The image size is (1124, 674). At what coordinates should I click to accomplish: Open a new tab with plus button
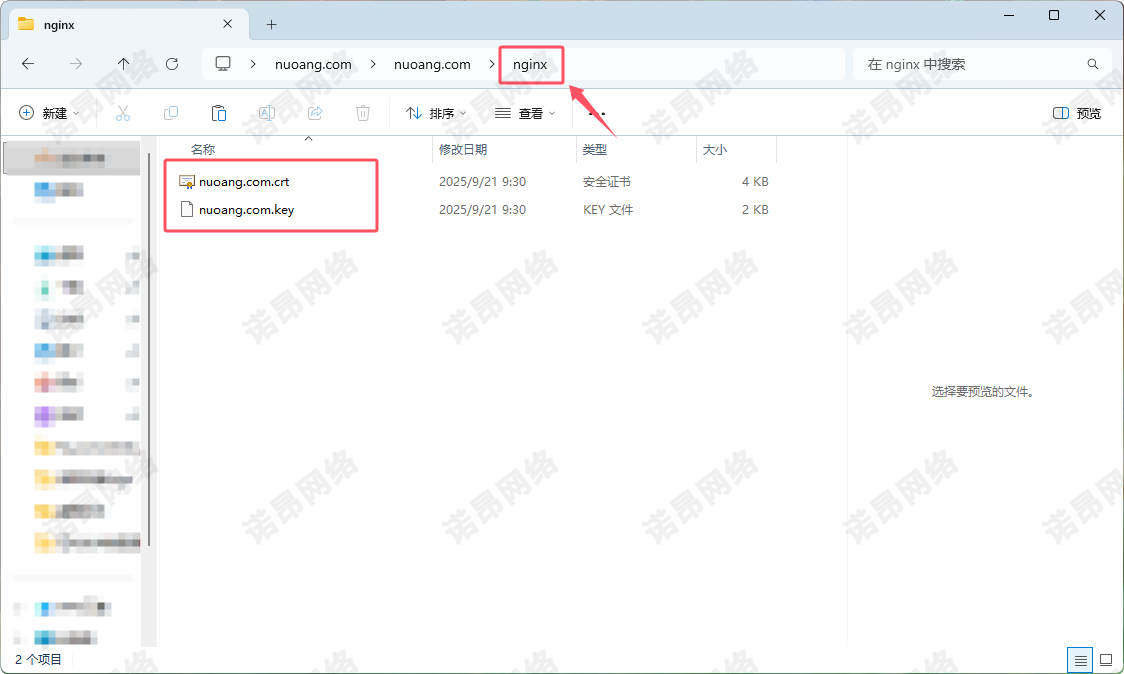[x=271, y=24]
